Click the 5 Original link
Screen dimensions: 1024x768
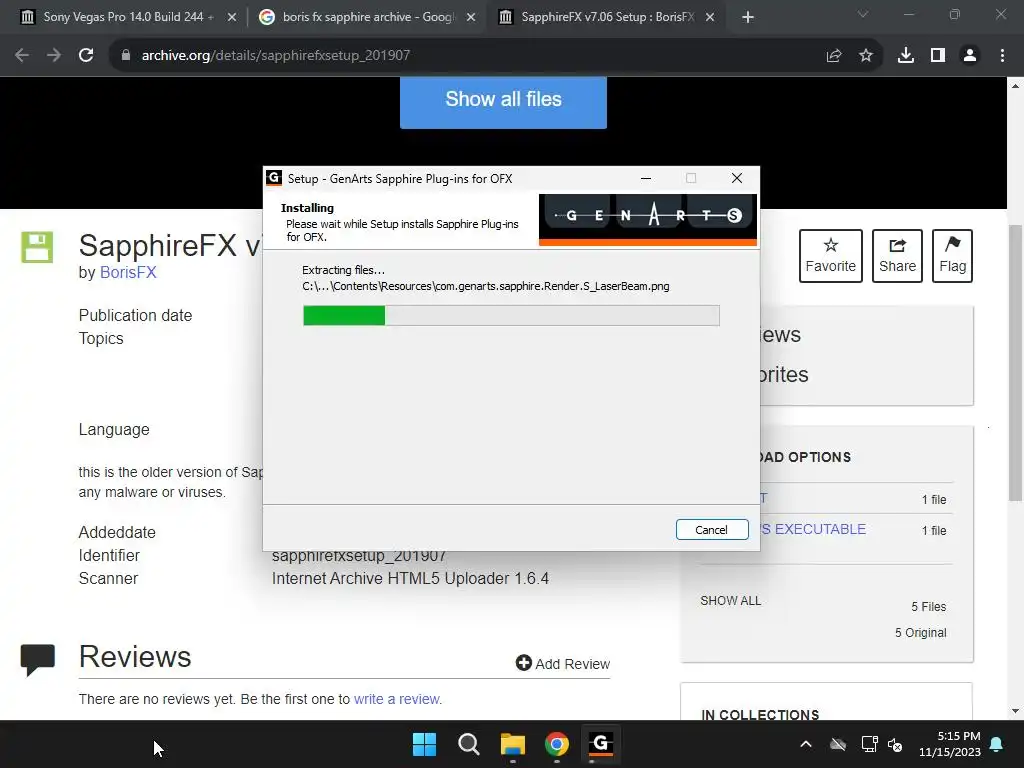coord(920,633)
